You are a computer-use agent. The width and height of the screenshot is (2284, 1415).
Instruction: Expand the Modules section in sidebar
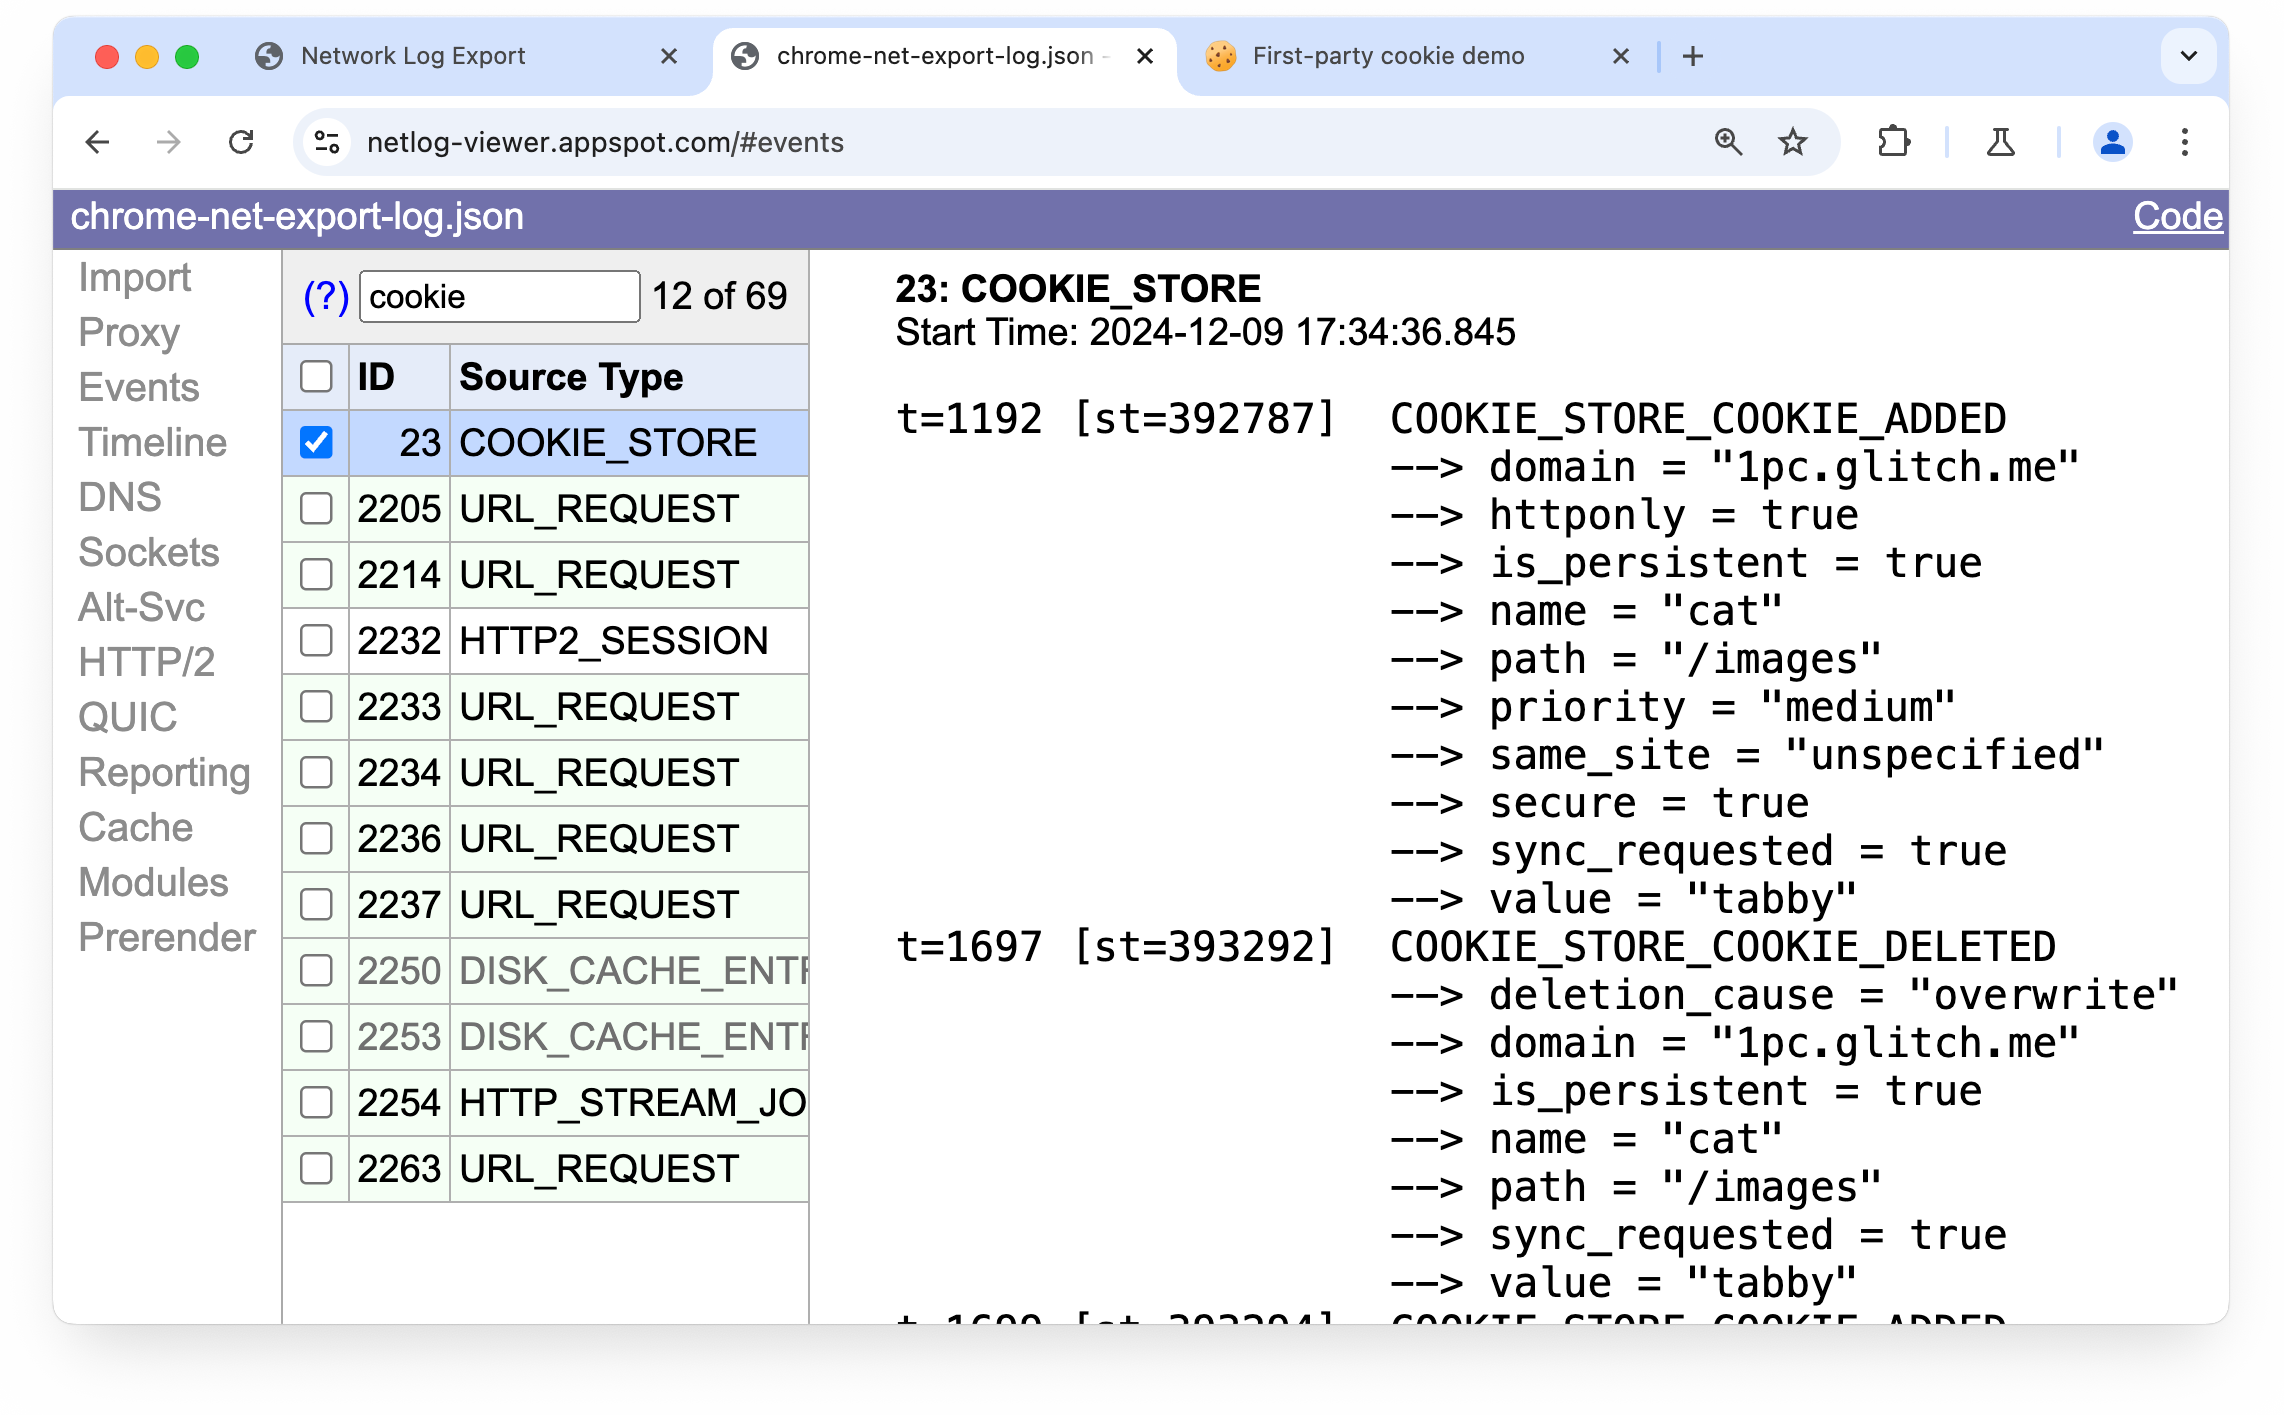[x=153, y=881]
